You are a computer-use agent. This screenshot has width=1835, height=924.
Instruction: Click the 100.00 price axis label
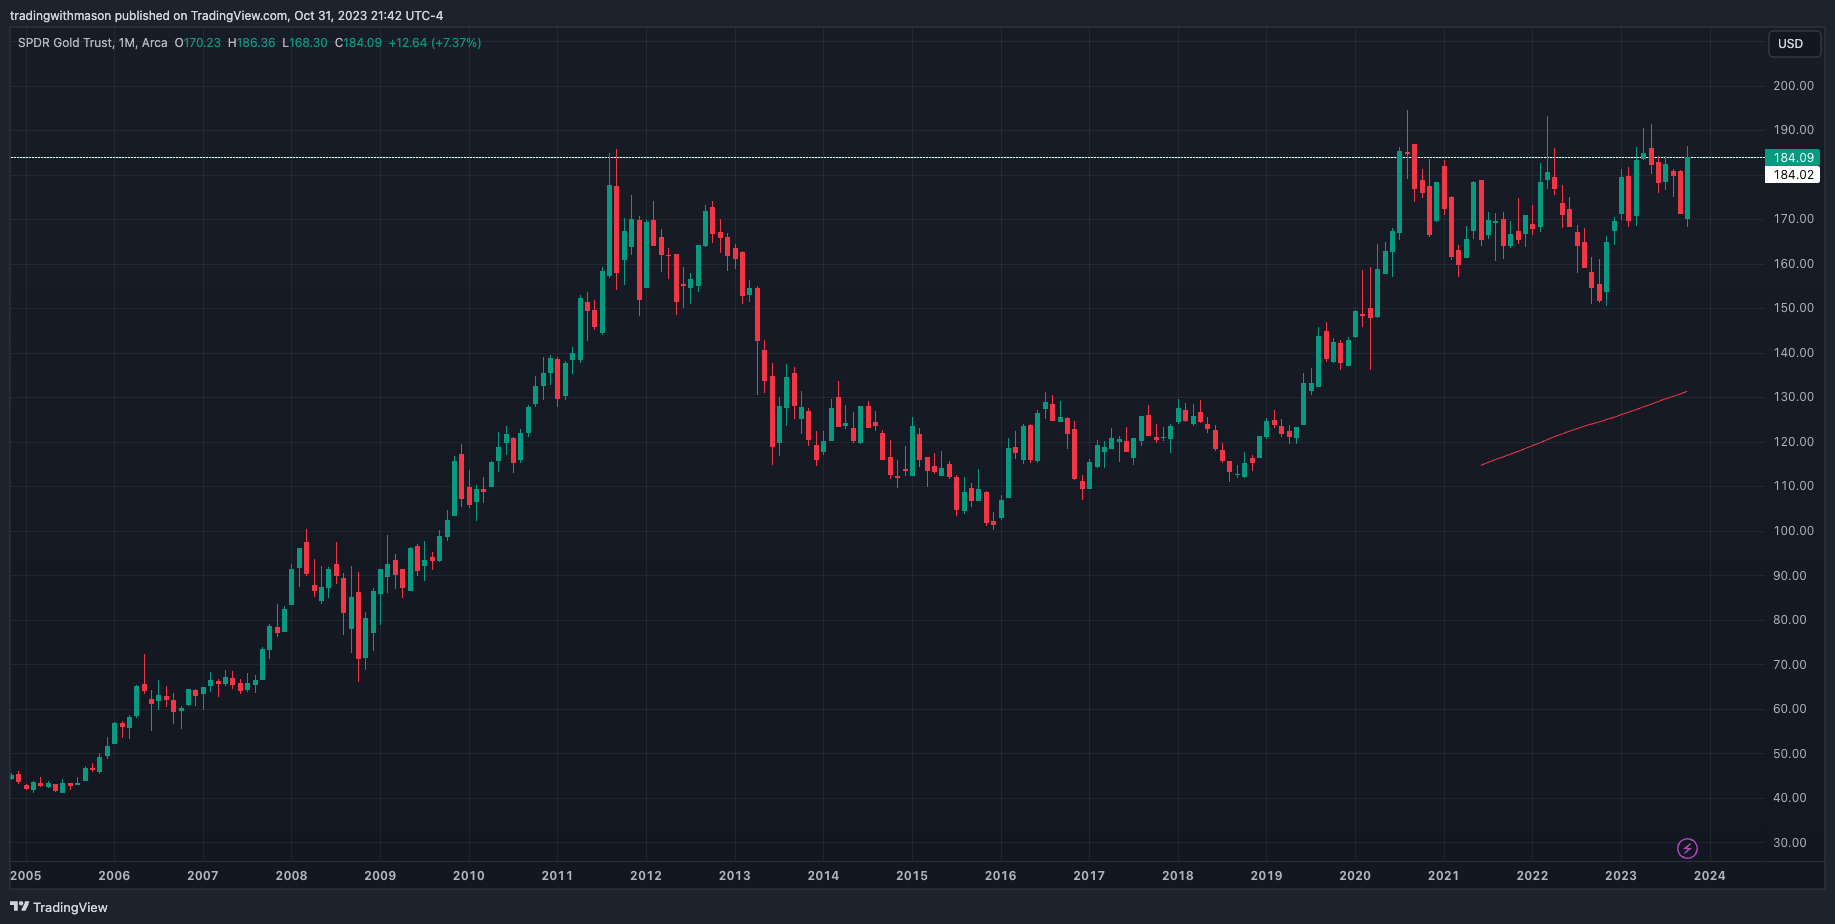[x=1793, y=531]
